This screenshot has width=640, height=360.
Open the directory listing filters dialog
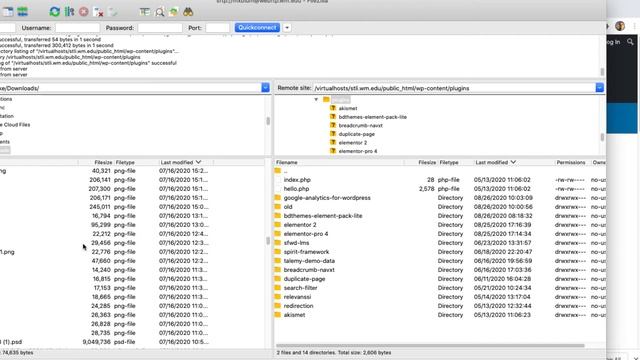(x=144, y=12)
